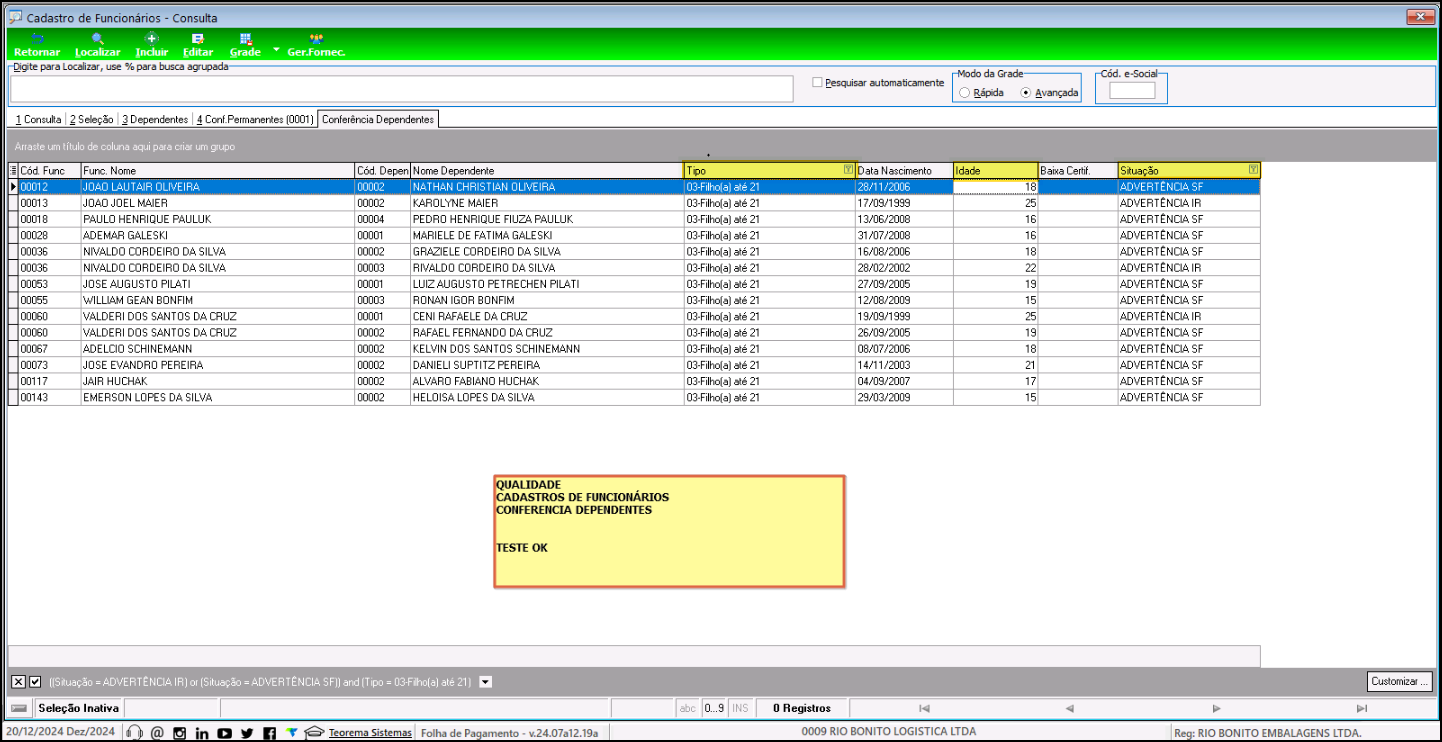Open the Facebook icon in status bar

coord(269,733)
